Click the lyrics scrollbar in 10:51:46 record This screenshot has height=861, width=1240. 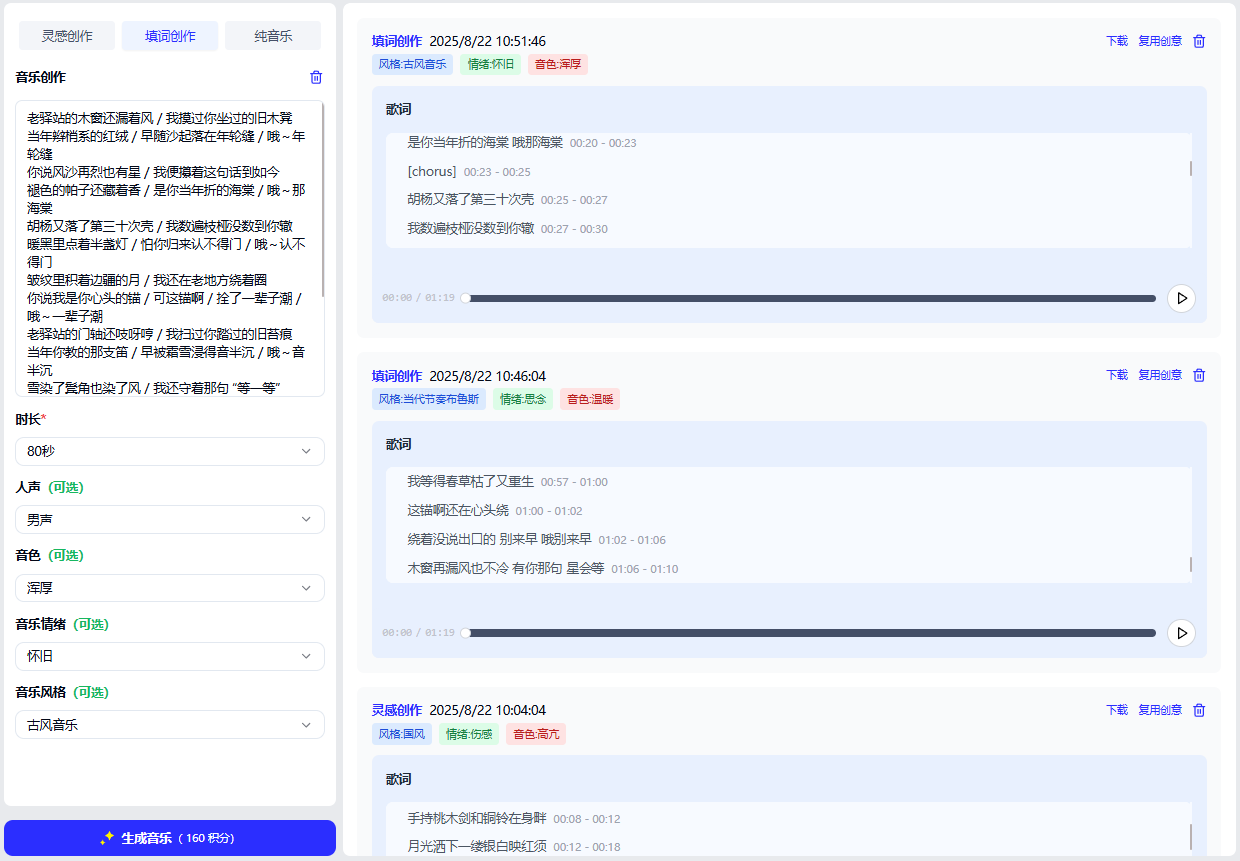[1190, 168]
